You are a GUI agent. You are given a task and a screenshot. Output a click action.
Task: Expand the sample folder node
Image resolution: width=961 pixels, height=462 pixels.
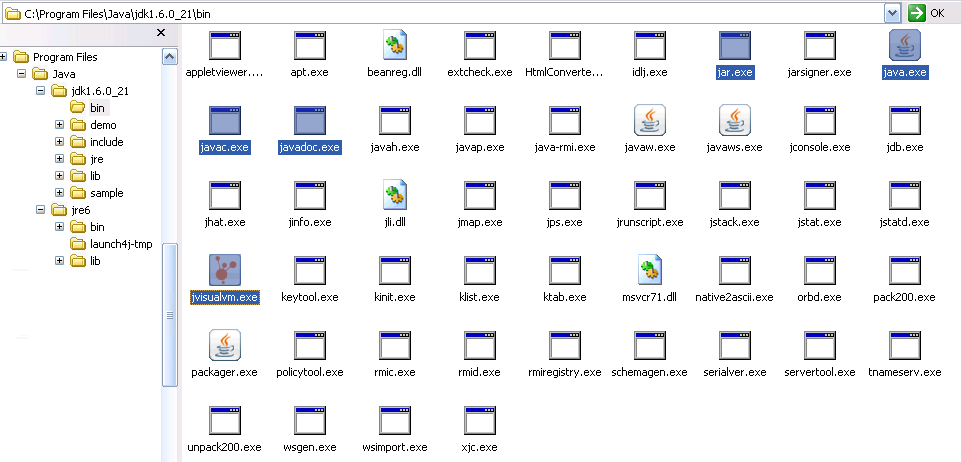(59, 192)
